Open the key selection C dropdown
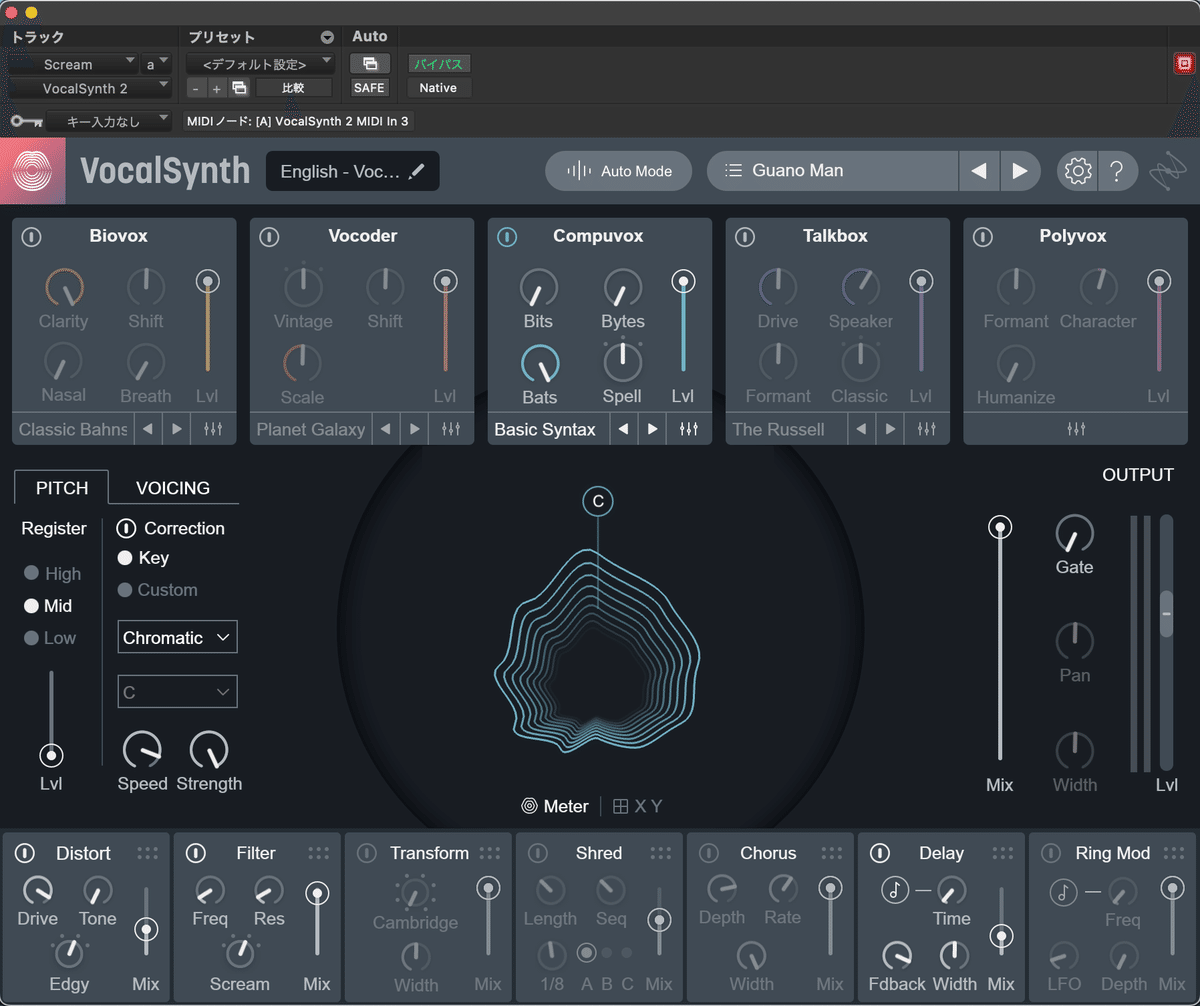Image resolution: width=1200 pixels, height=1006 pixels. 177,691
